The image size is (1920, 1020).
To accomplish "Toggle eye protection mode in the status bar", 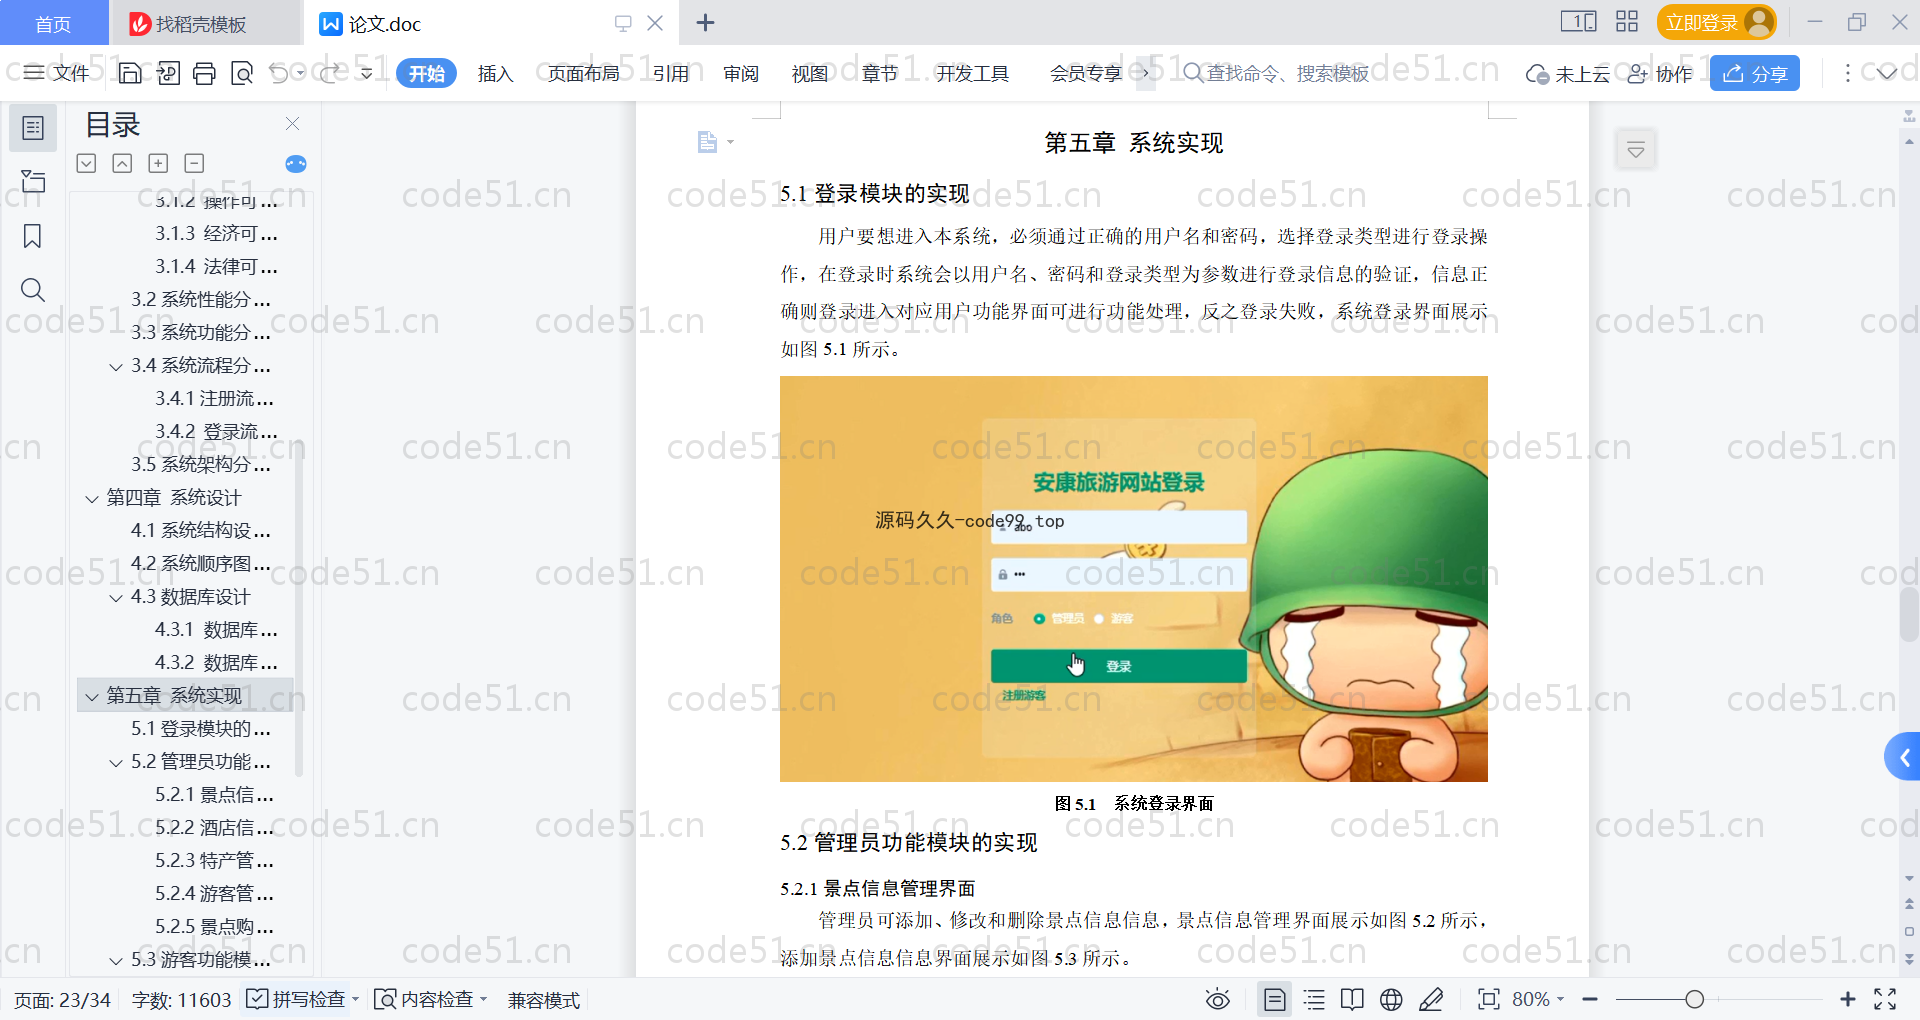I will (x=1217, y=999).
